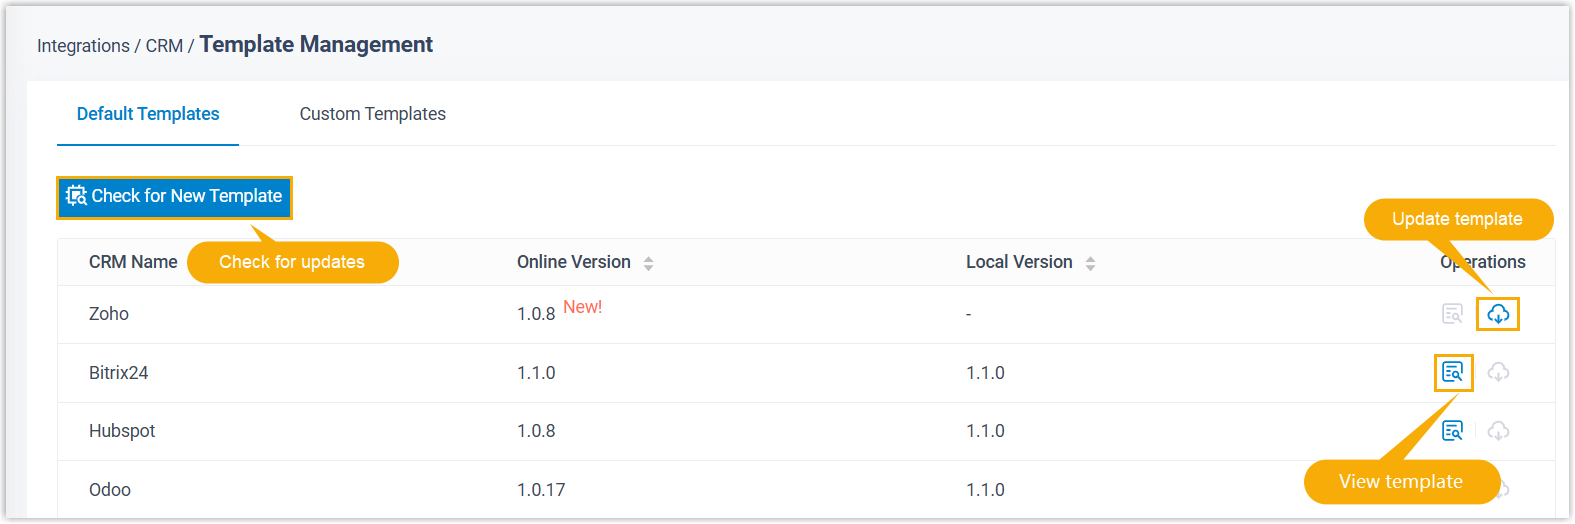Click the red New! badge for Zoho
This screenshot has width=1575, height=524.
click(582, 307)
